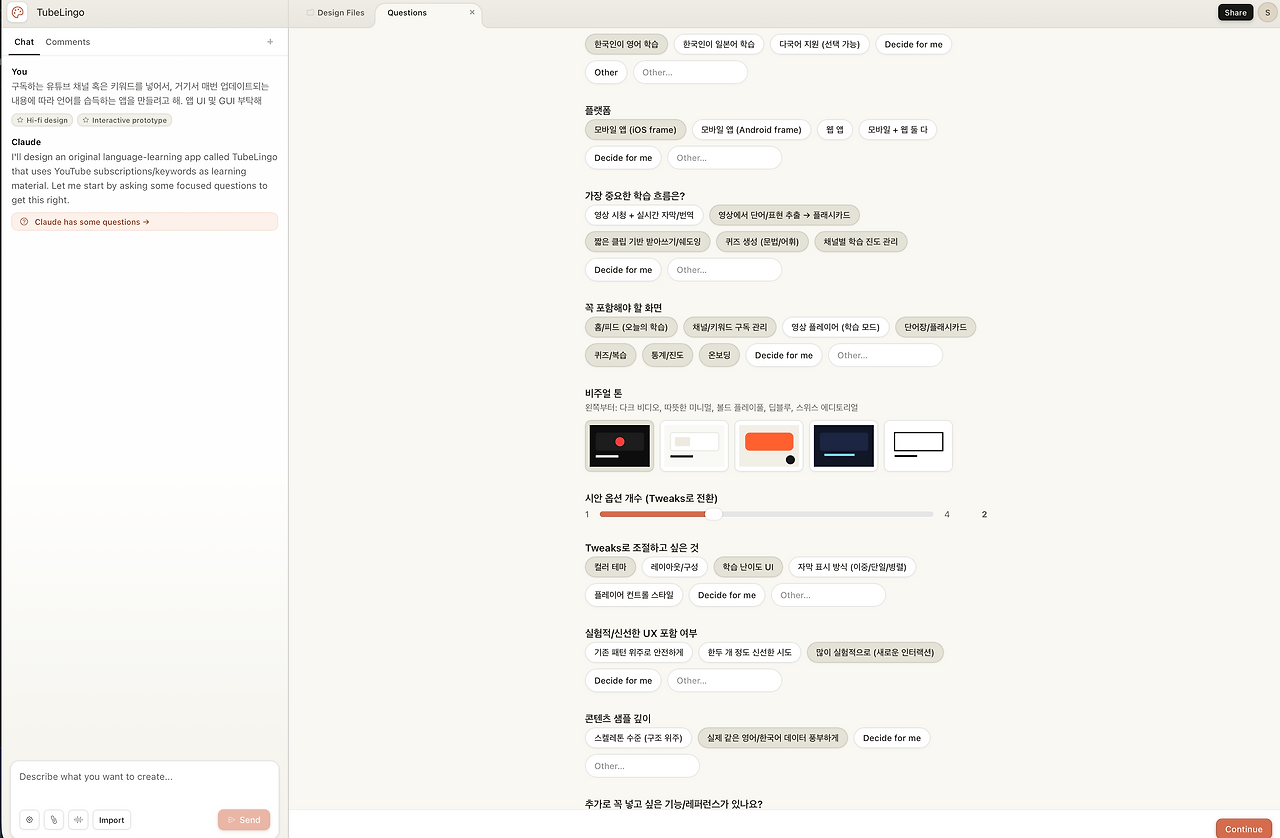1280x838 pixels.
Task: Select the '한국인이 일본어 학습' option
Action: pyautogui.click(x=719, y=44)
